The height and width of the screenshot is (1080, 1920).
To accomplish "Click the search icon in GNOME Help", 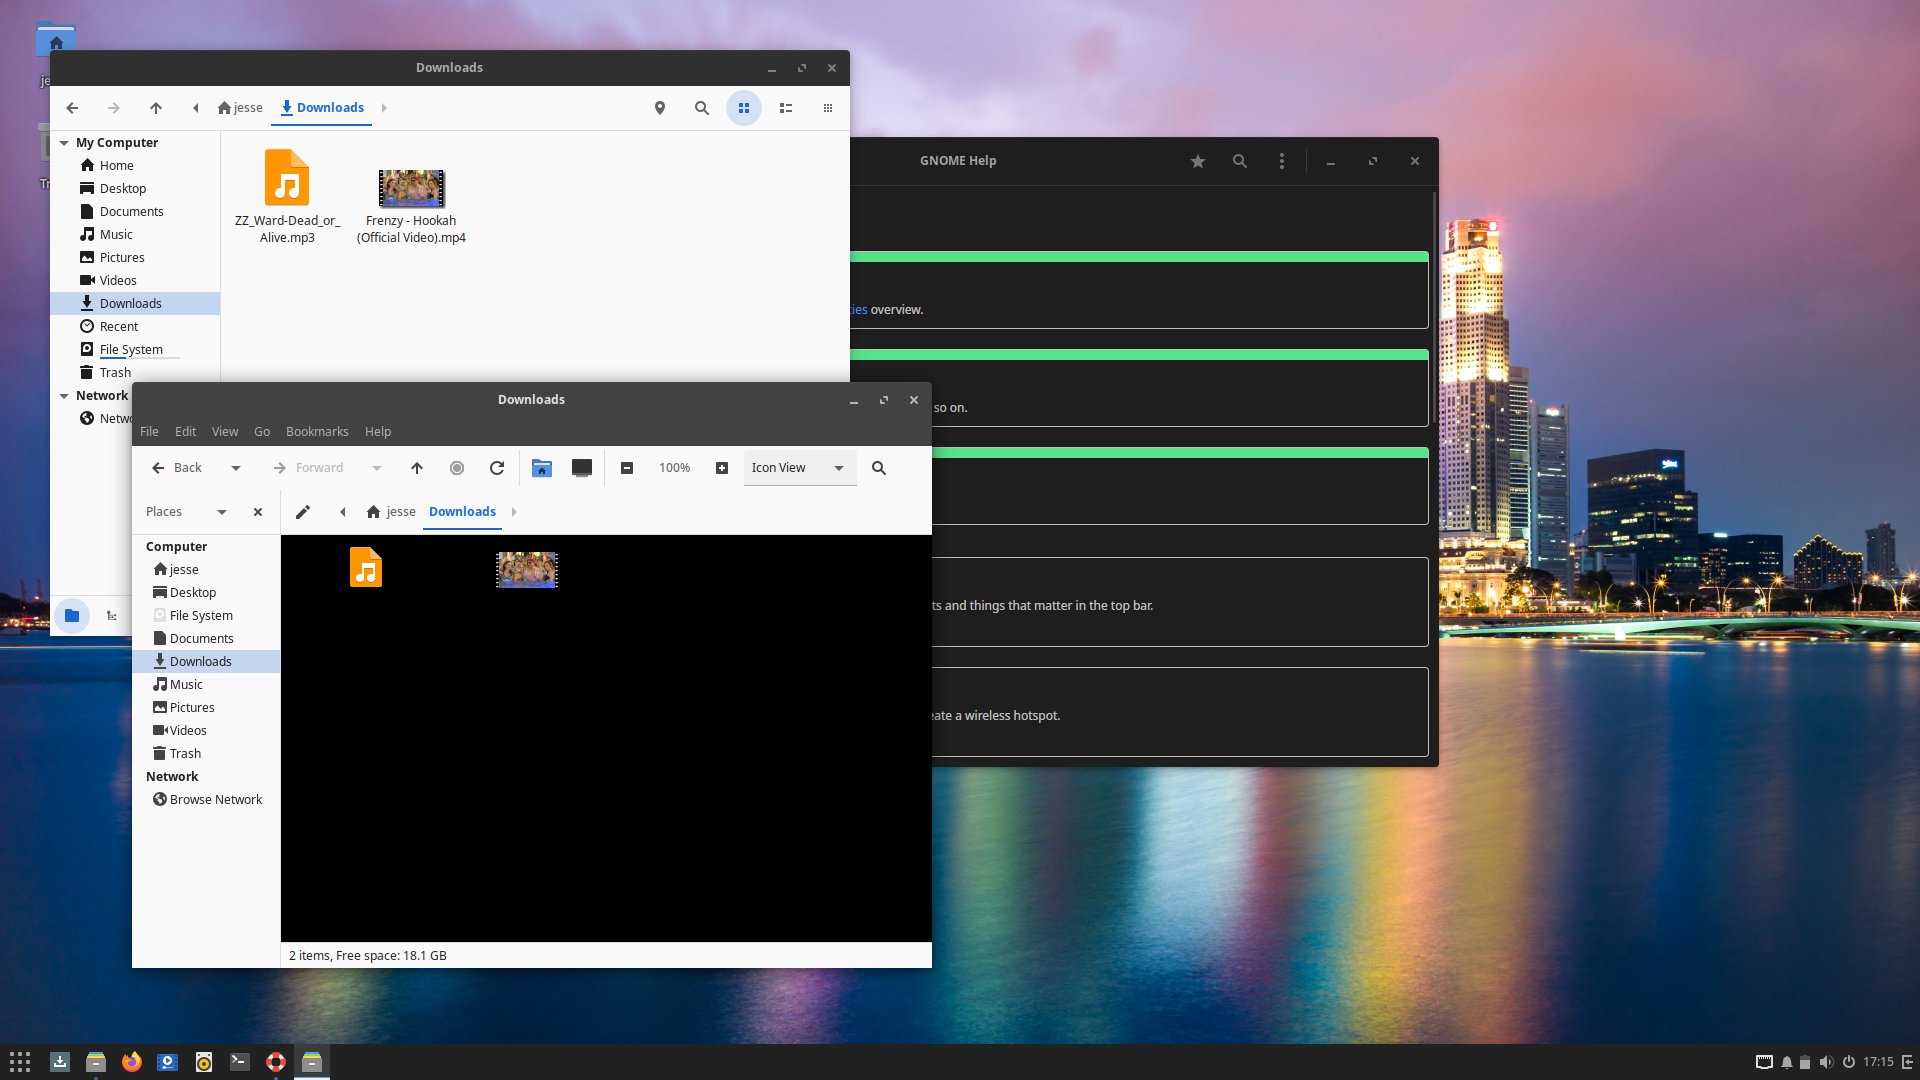I will coord(1240,161).
